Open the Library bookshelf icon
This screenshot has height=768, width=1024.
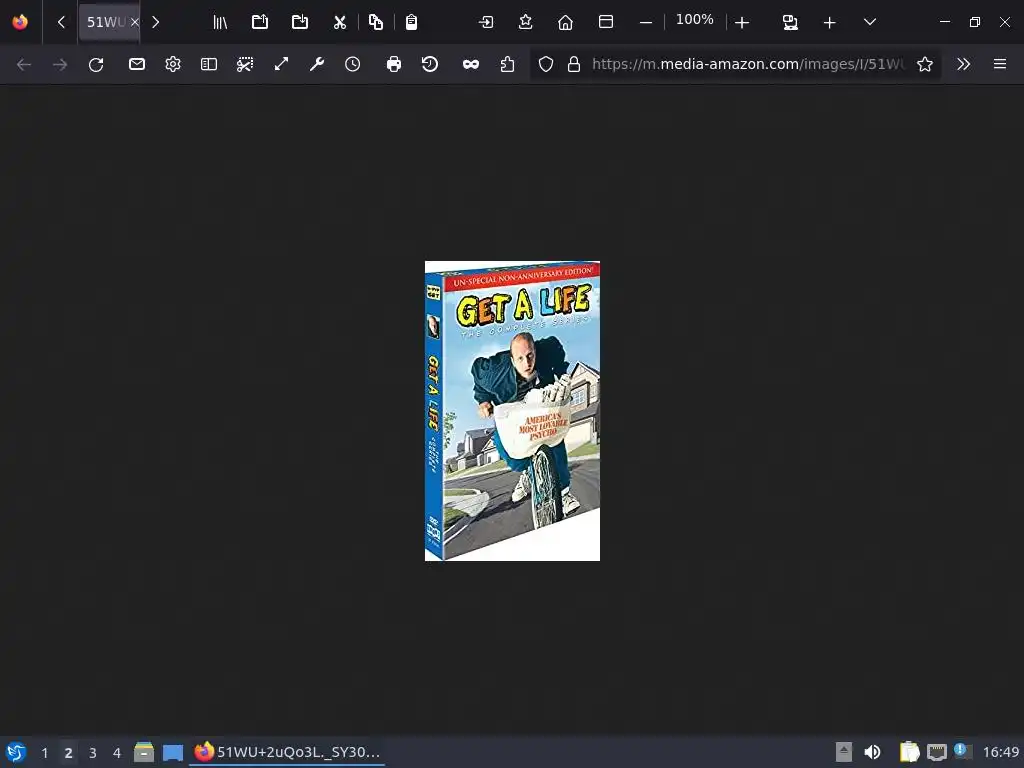[220, 22]
